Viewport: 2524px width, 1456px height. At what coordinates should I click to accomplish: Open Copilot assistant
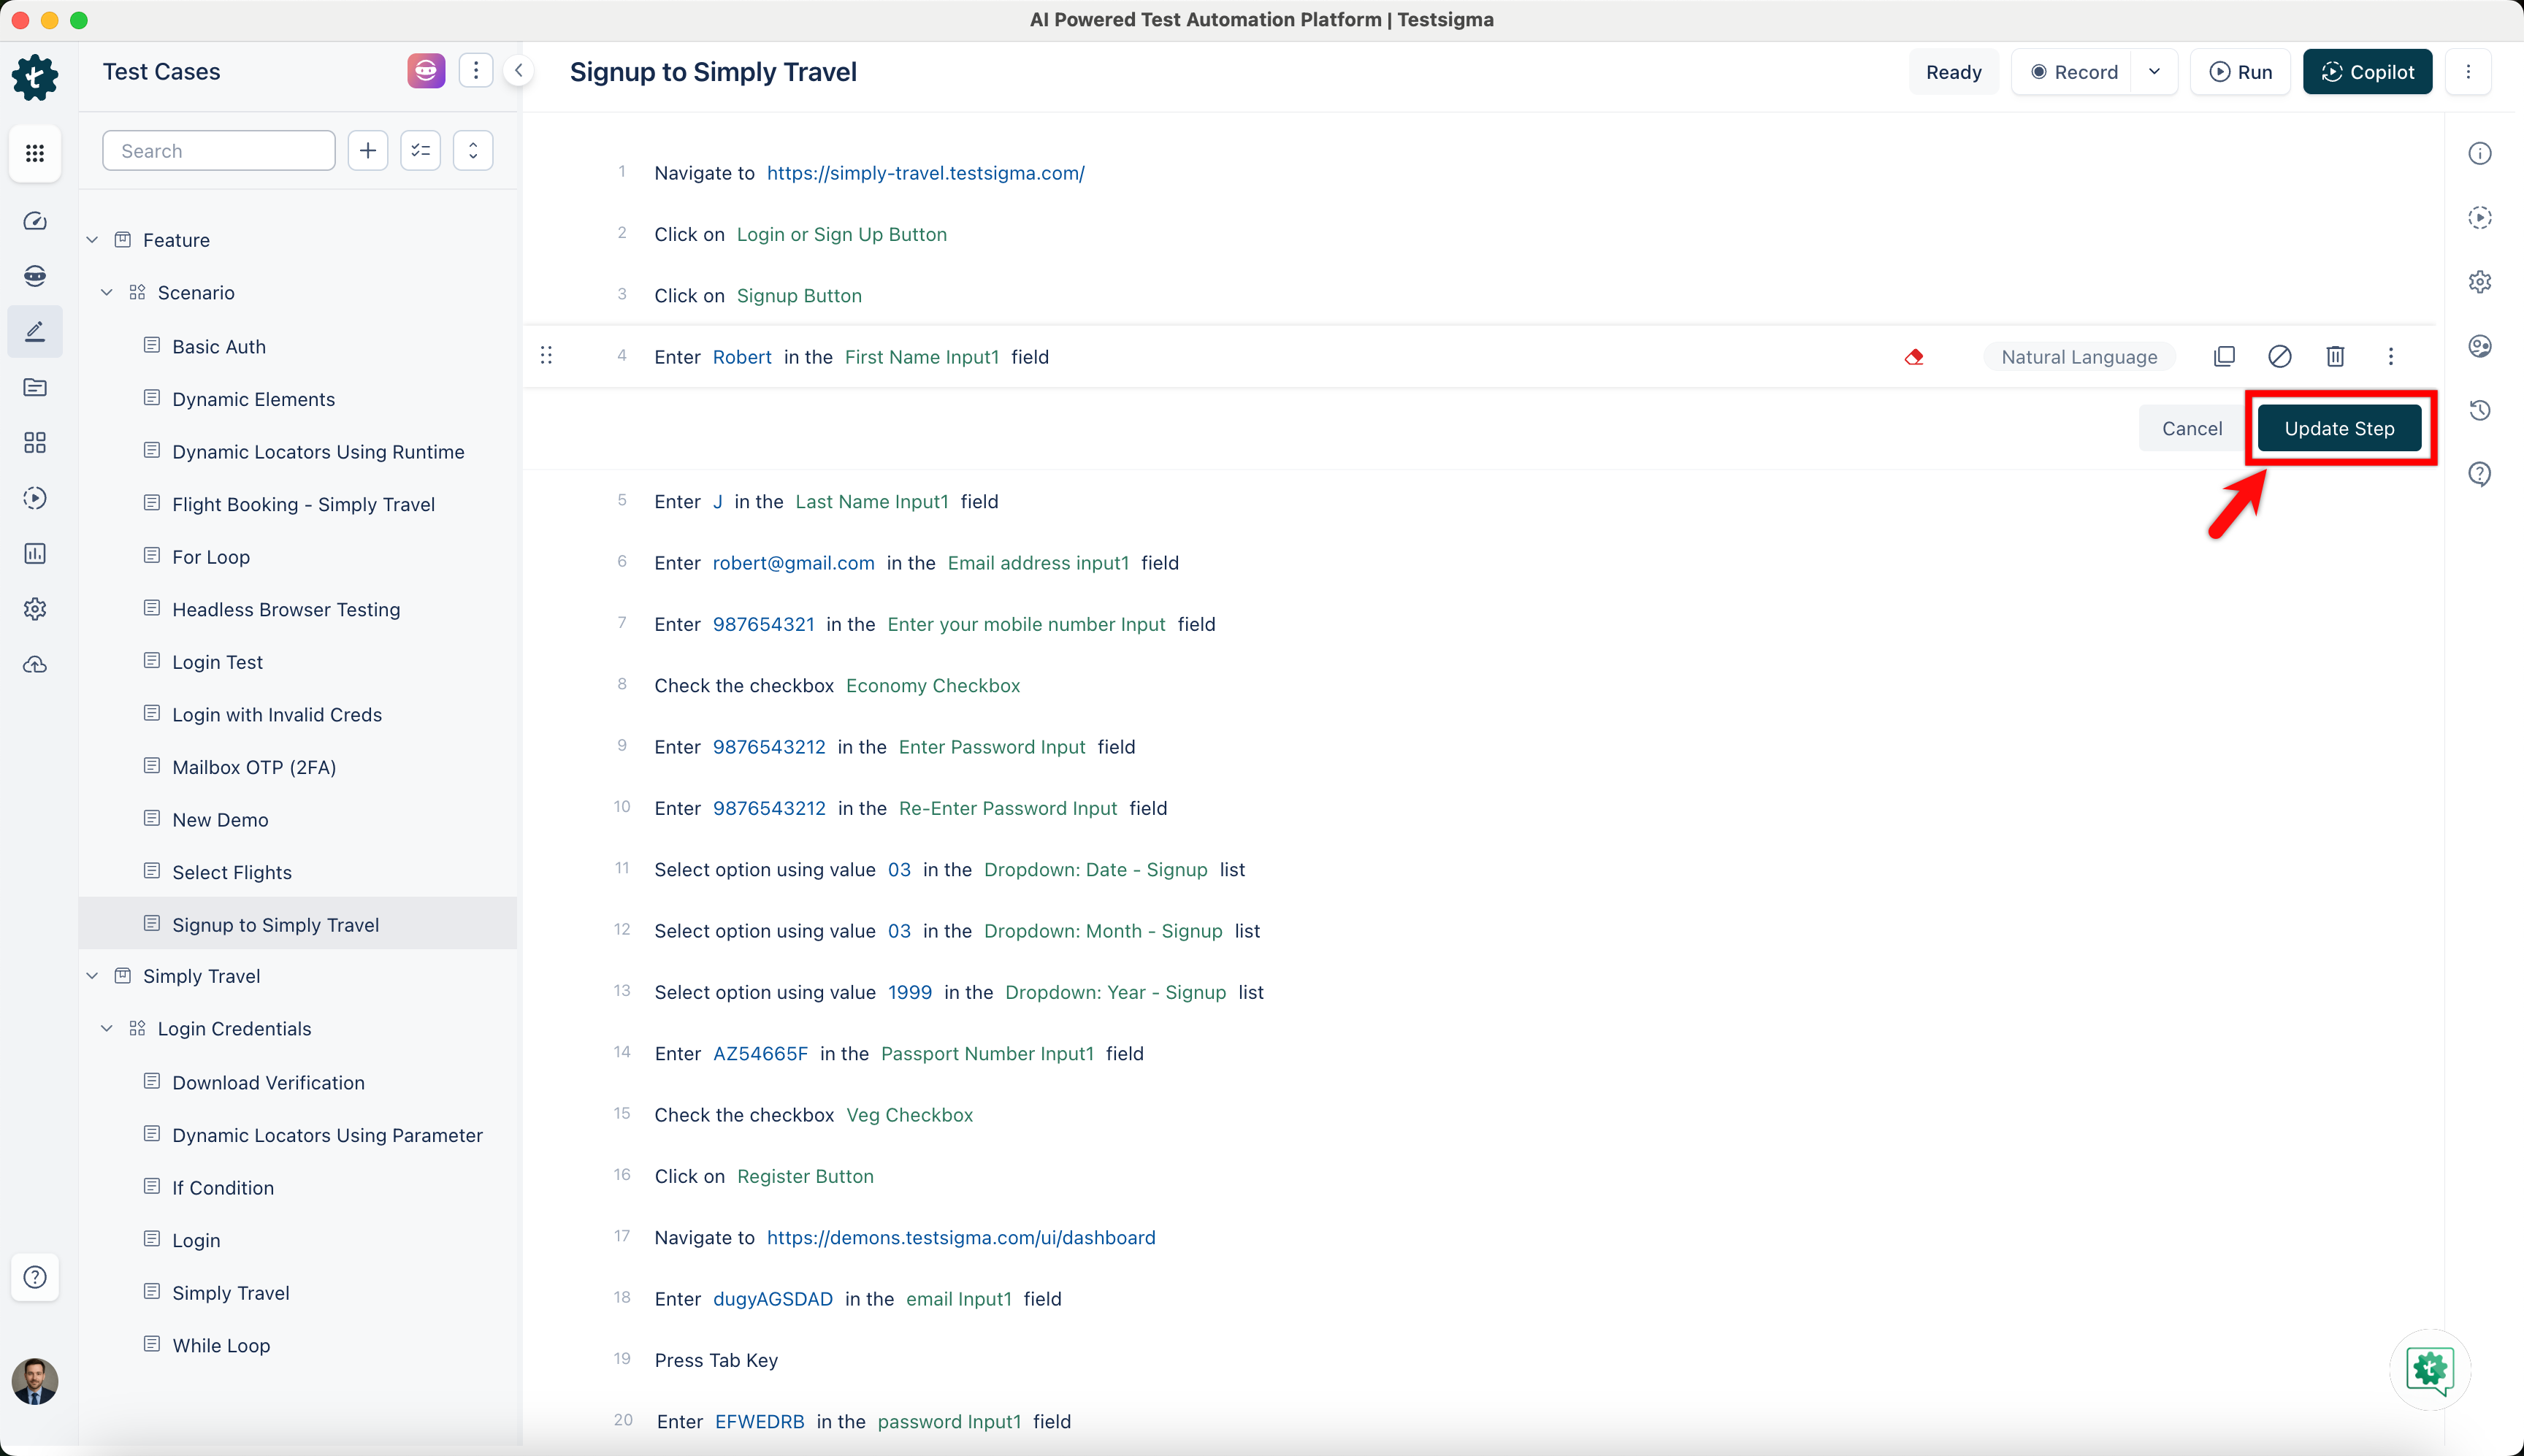[x=2367, y=72]
